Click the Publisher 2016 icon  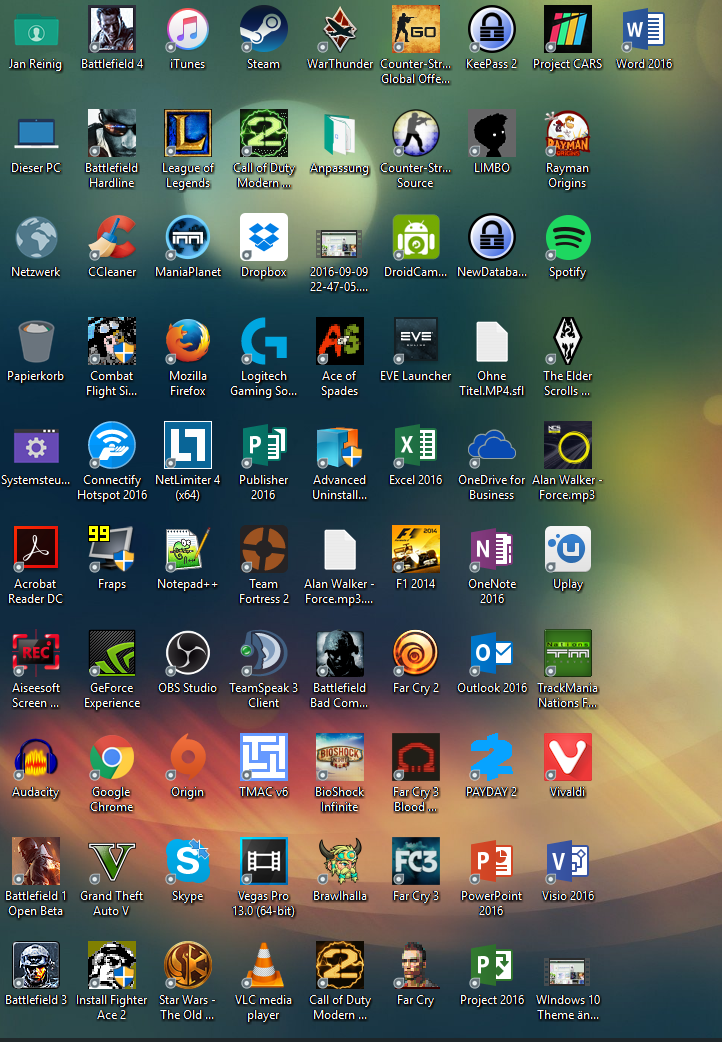[x=264, y=445]
